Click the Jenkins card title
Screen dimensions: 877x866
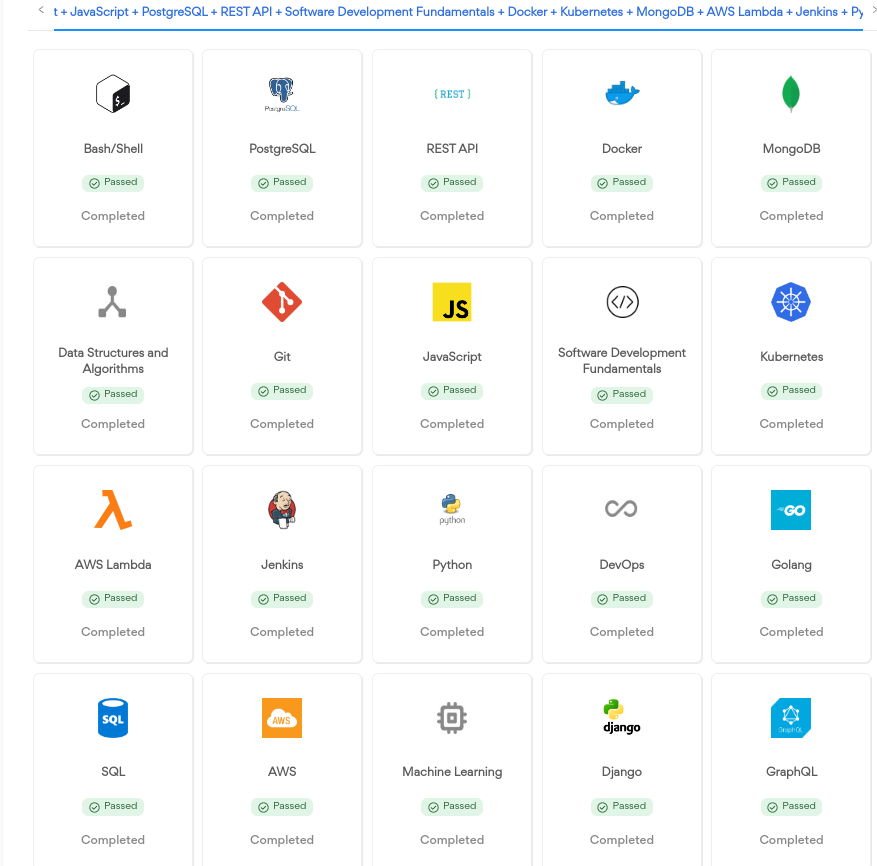[x=282, y=564]
